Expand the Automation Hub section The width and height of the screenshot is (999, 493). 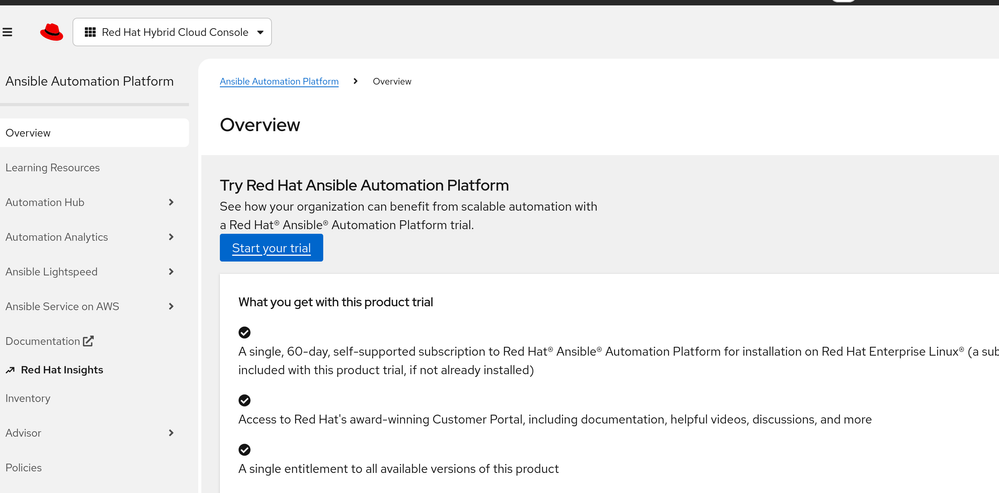tap(171, 202)
